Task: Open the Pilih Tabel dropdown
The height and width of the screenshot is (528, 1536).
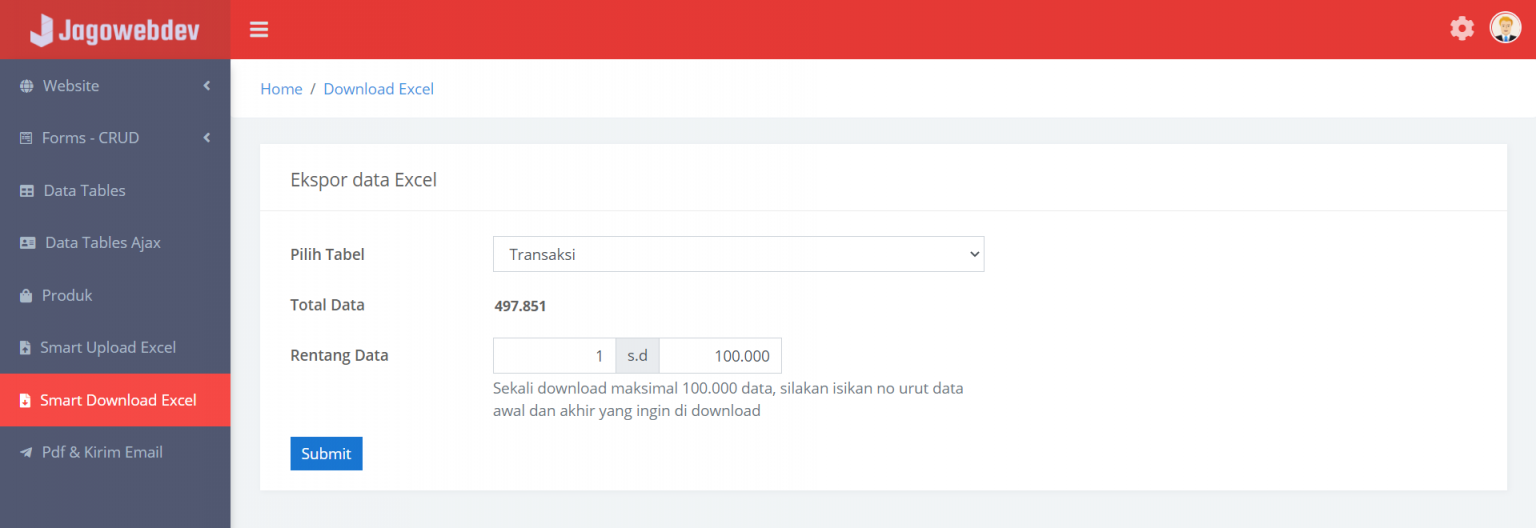Action: click(x=738, y=254)
